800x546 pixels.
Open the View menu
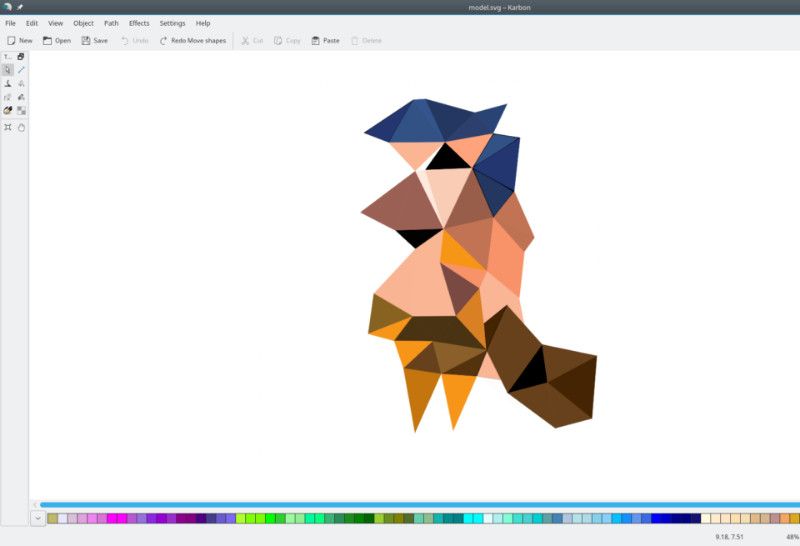point(55,23)
